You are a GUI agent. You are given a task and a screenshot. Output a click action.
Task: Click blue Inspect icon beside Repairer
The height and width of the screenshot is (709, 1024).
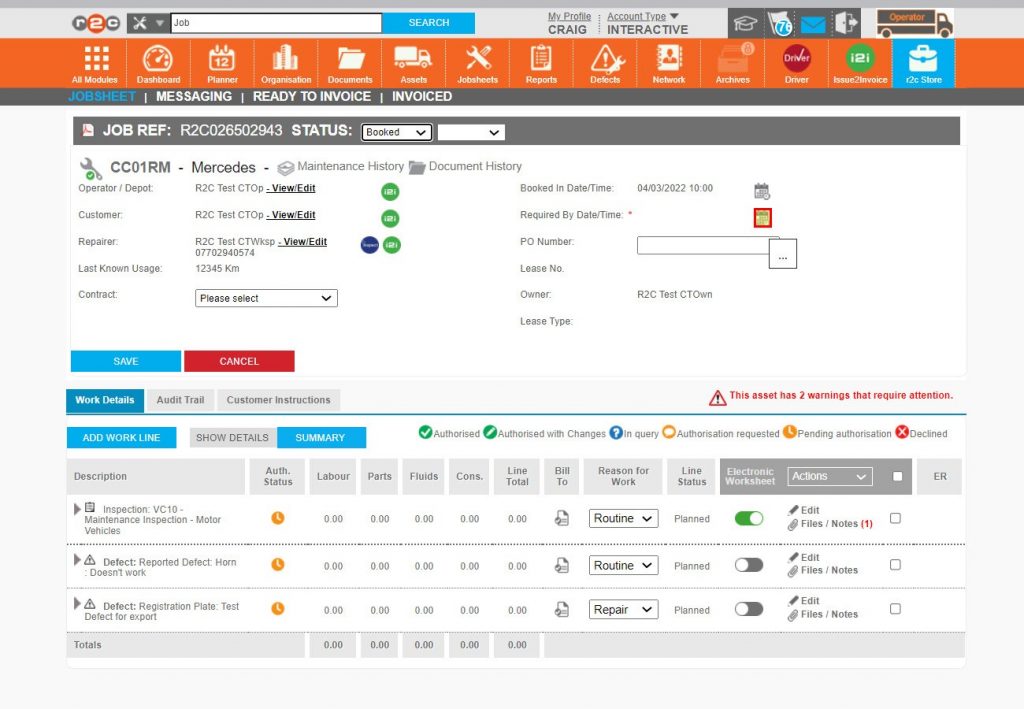point(370,245)
